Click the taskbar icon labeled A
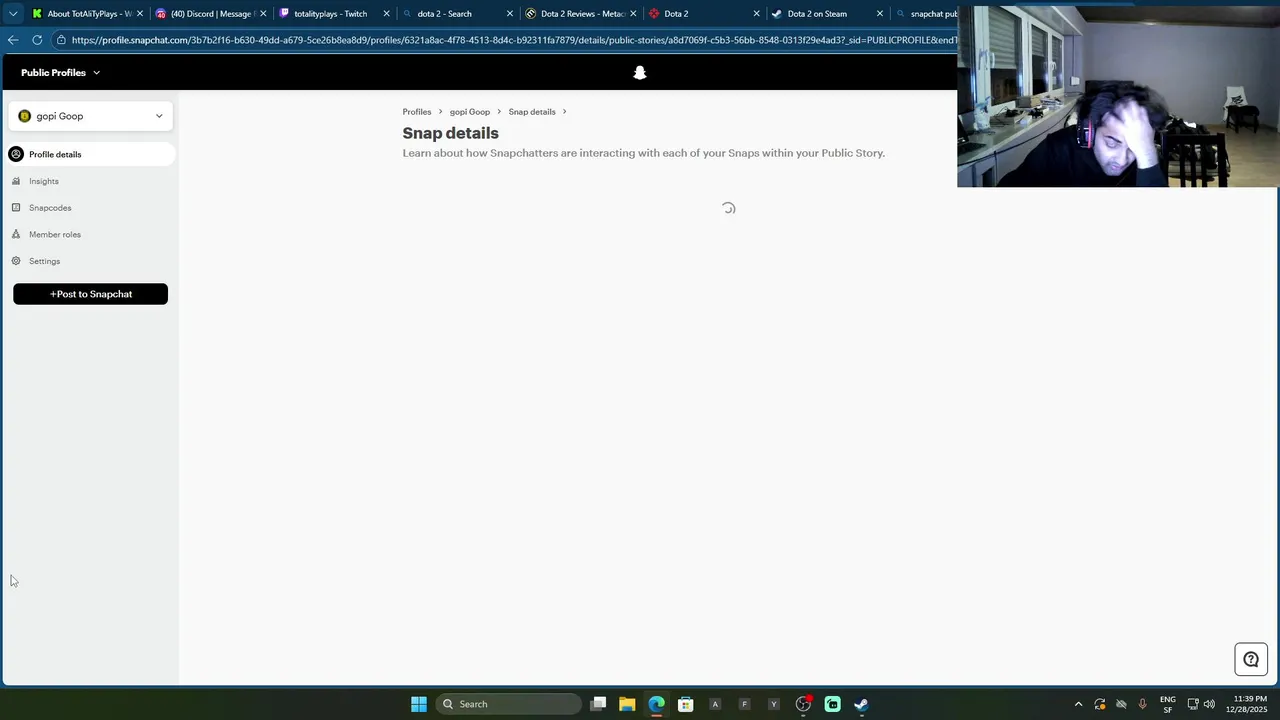This screenshot has width=1280, height=720. 715,704
